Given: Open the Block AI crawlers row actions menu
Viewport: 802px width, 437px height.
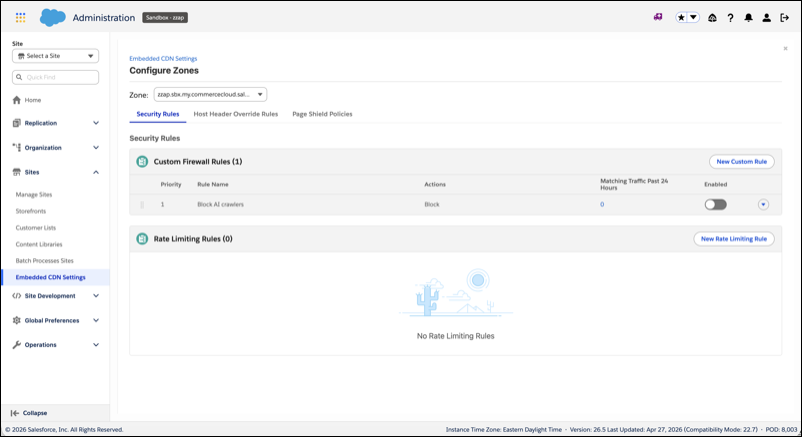Looking at the screenshot, I should [763, 205].
